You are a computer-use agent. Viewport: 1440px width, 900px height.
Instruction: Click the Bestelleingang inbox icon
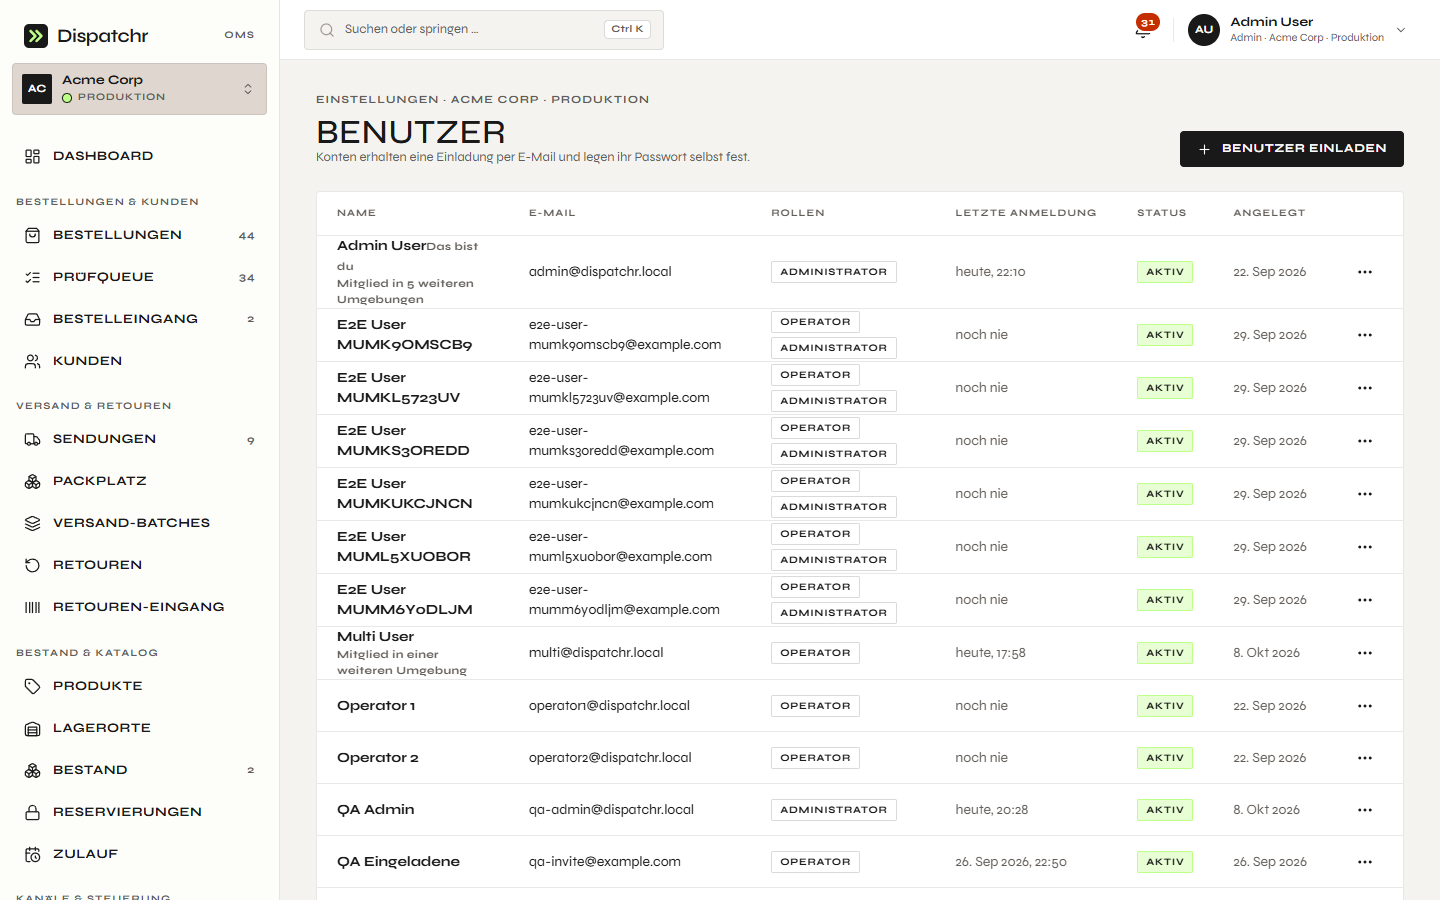point(33,319)
